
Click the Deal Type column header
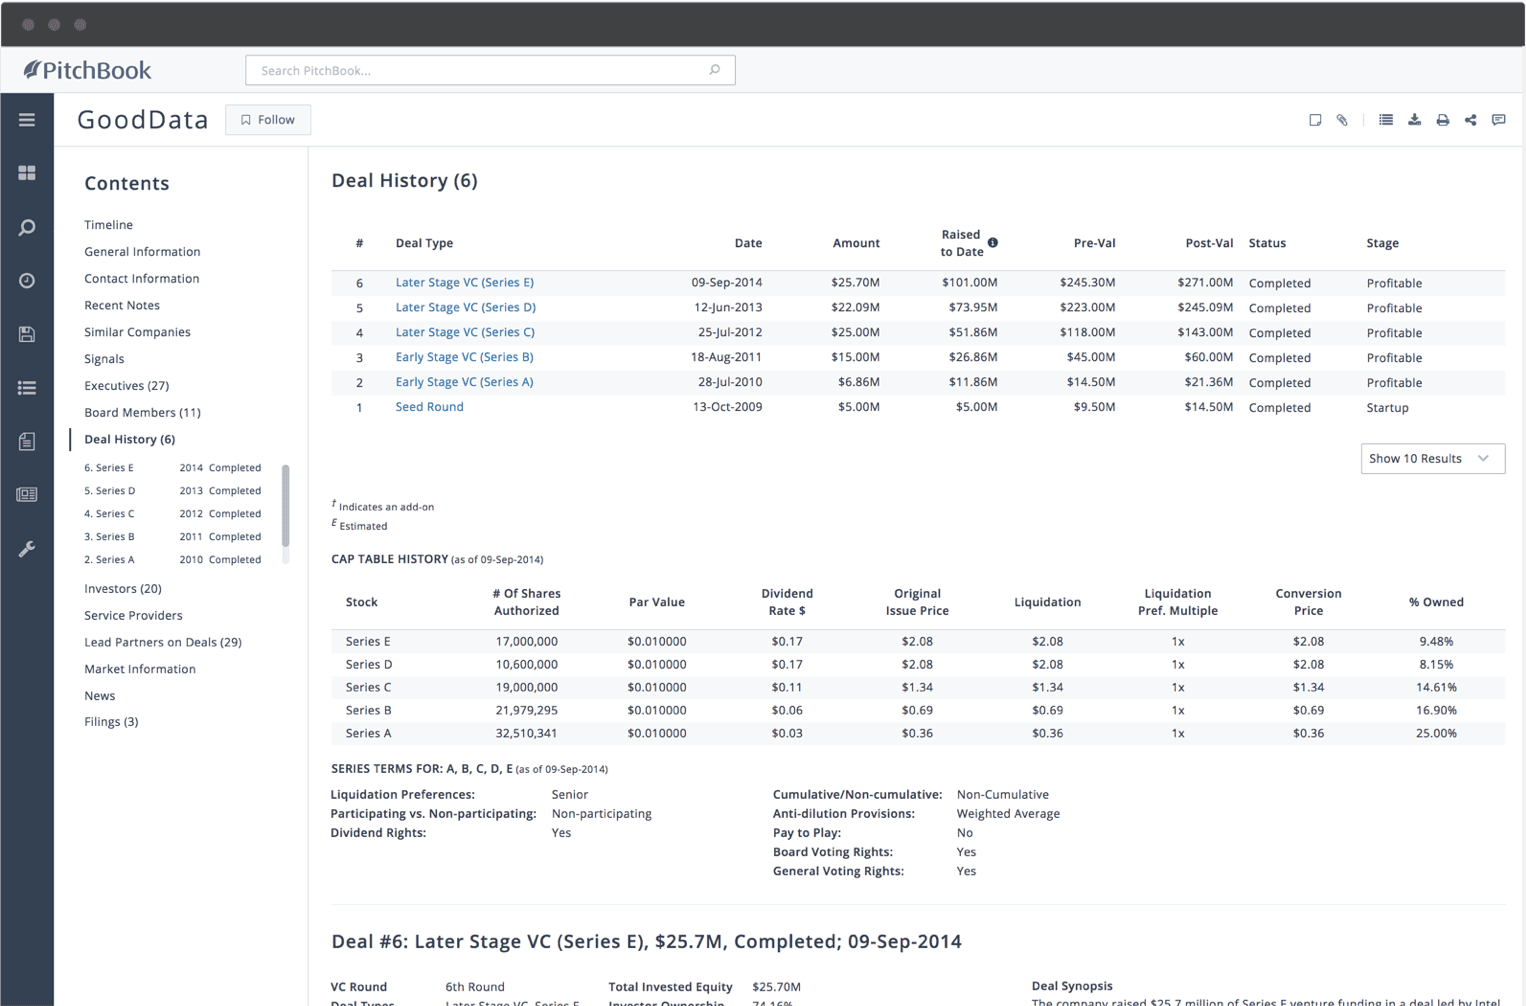click(424, 243)
